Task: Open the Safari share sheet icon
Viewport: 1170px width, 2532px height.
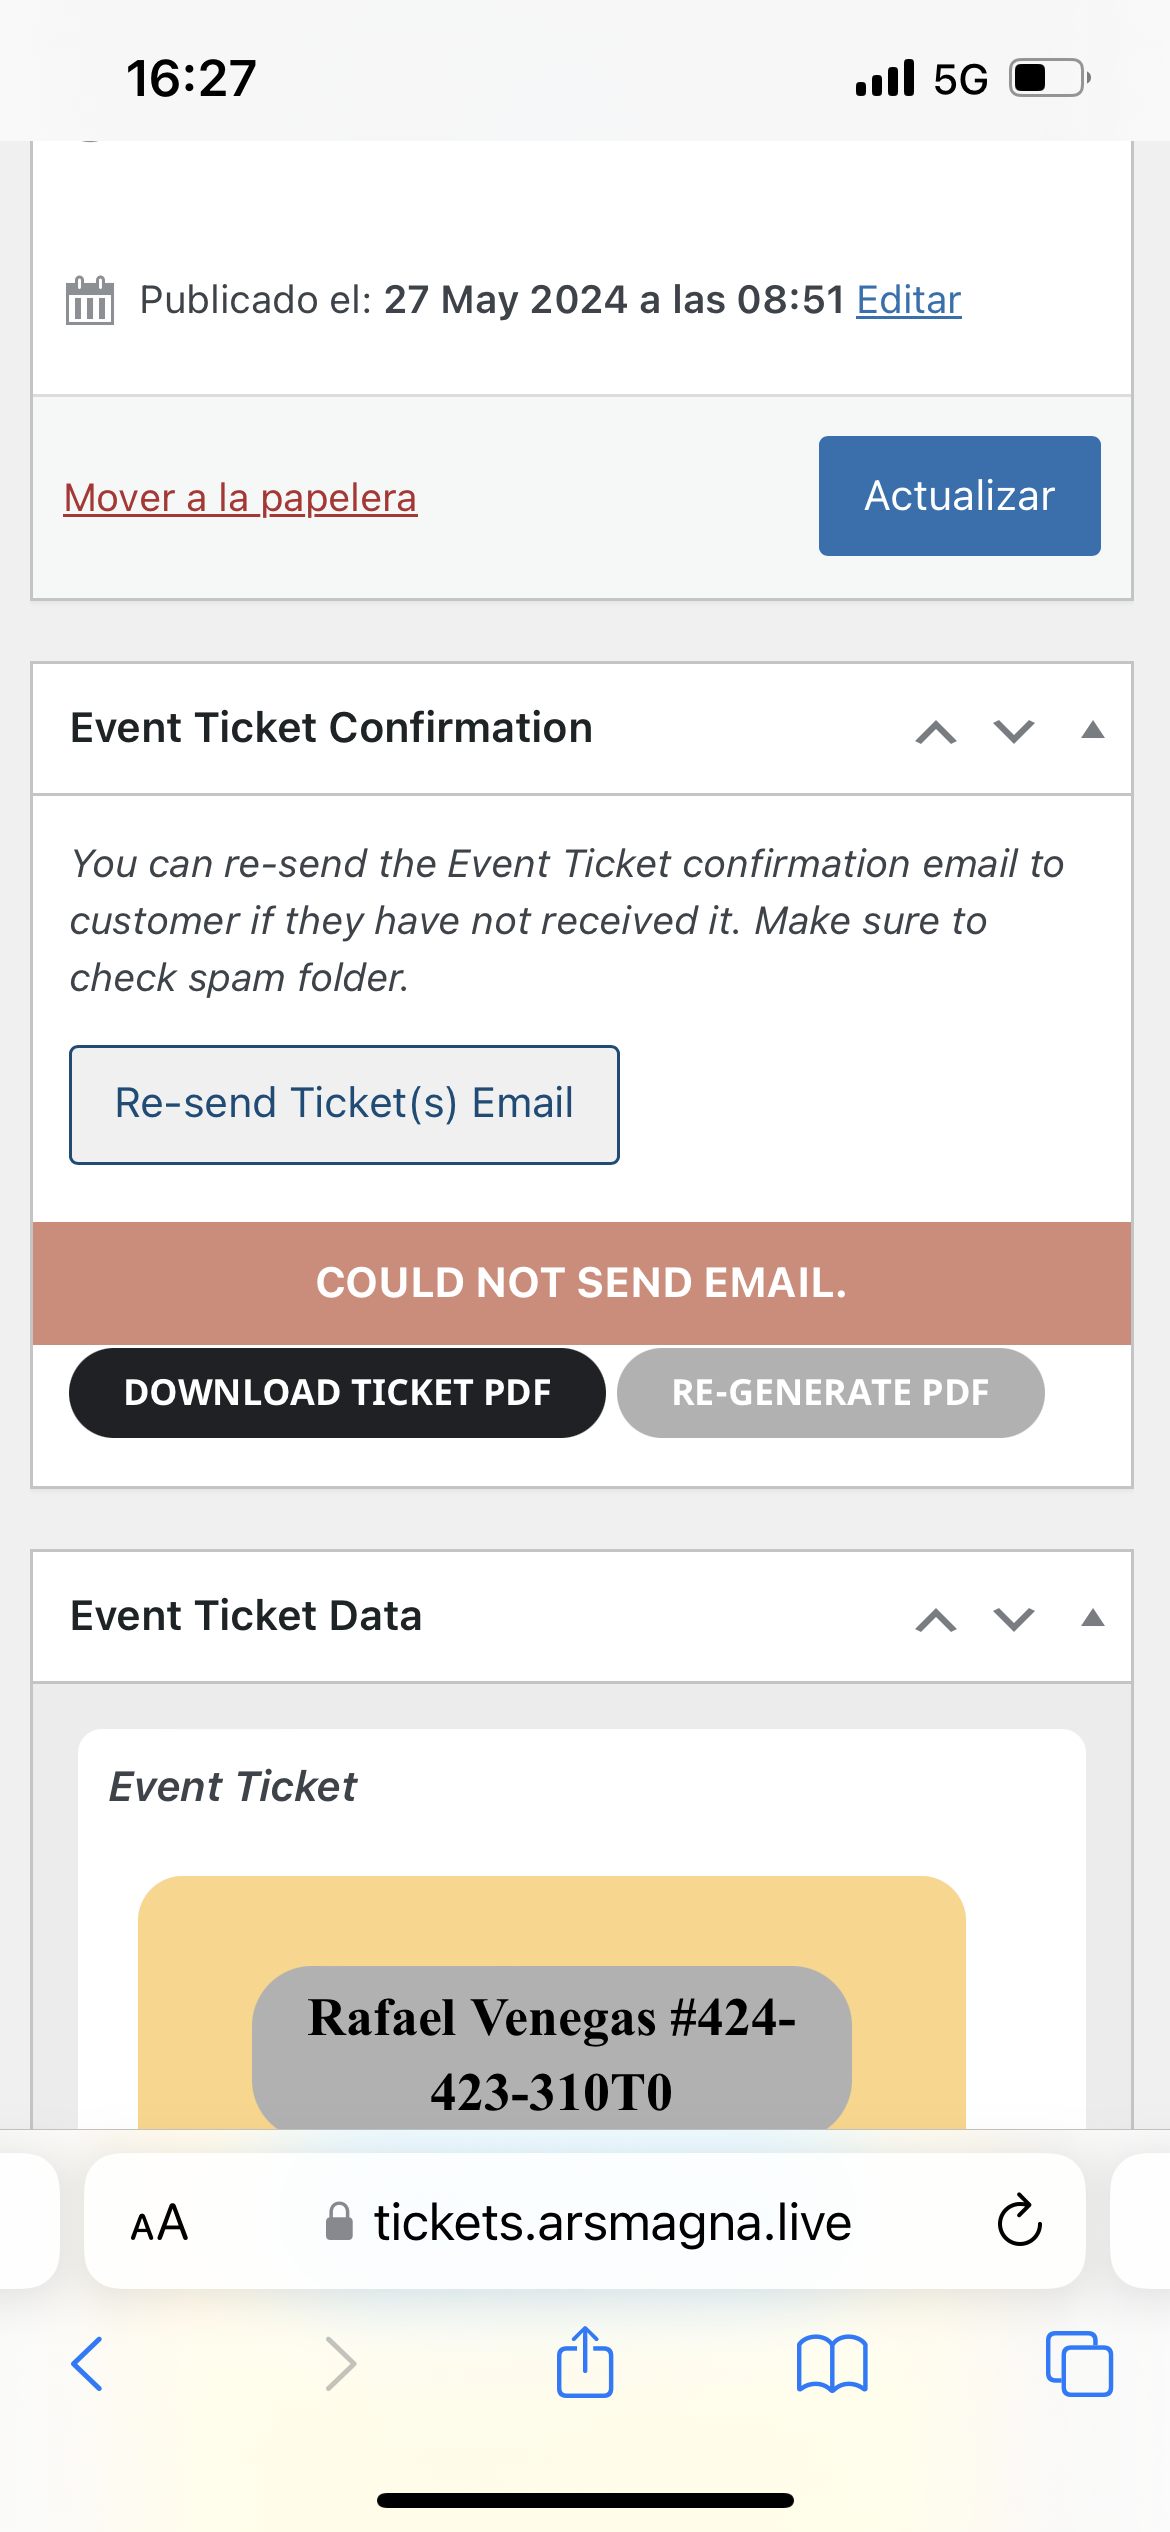Action: pyautogui.click(x=585, y=2362)
